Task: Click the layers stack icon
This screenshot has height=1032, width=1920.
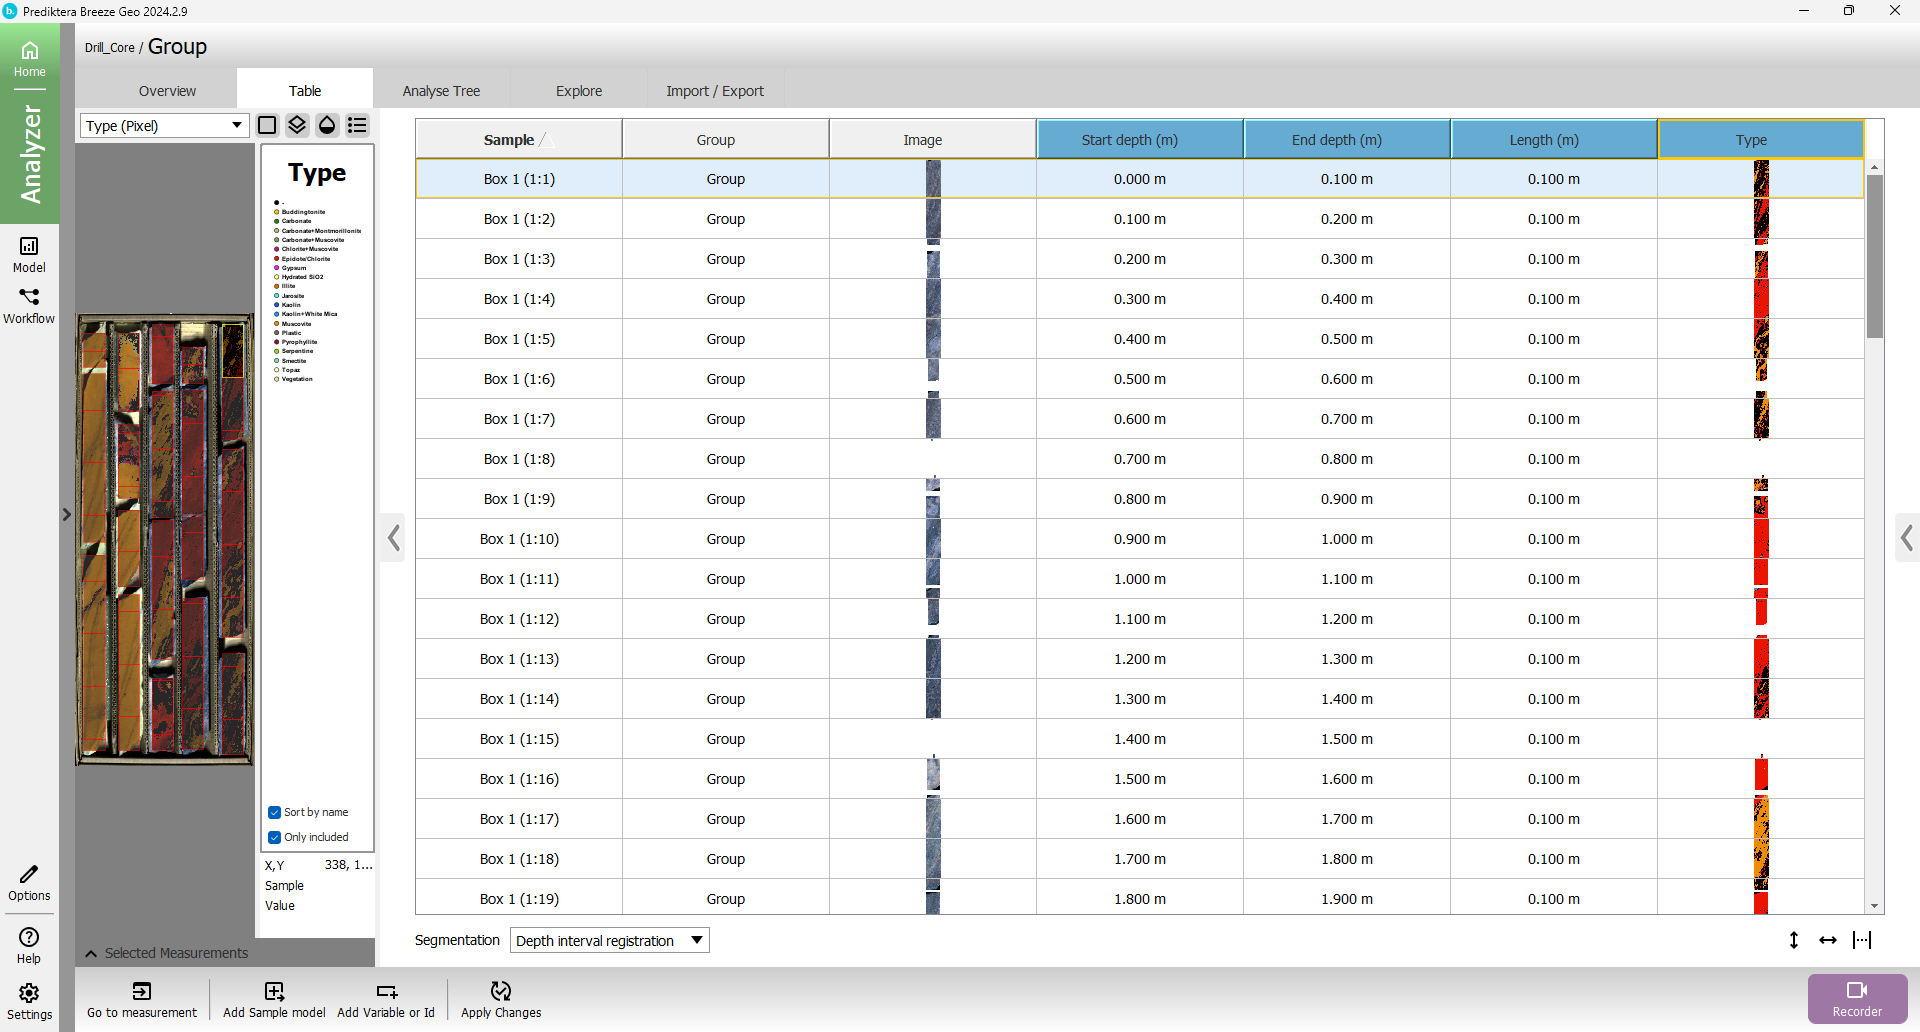Action: 297,125
